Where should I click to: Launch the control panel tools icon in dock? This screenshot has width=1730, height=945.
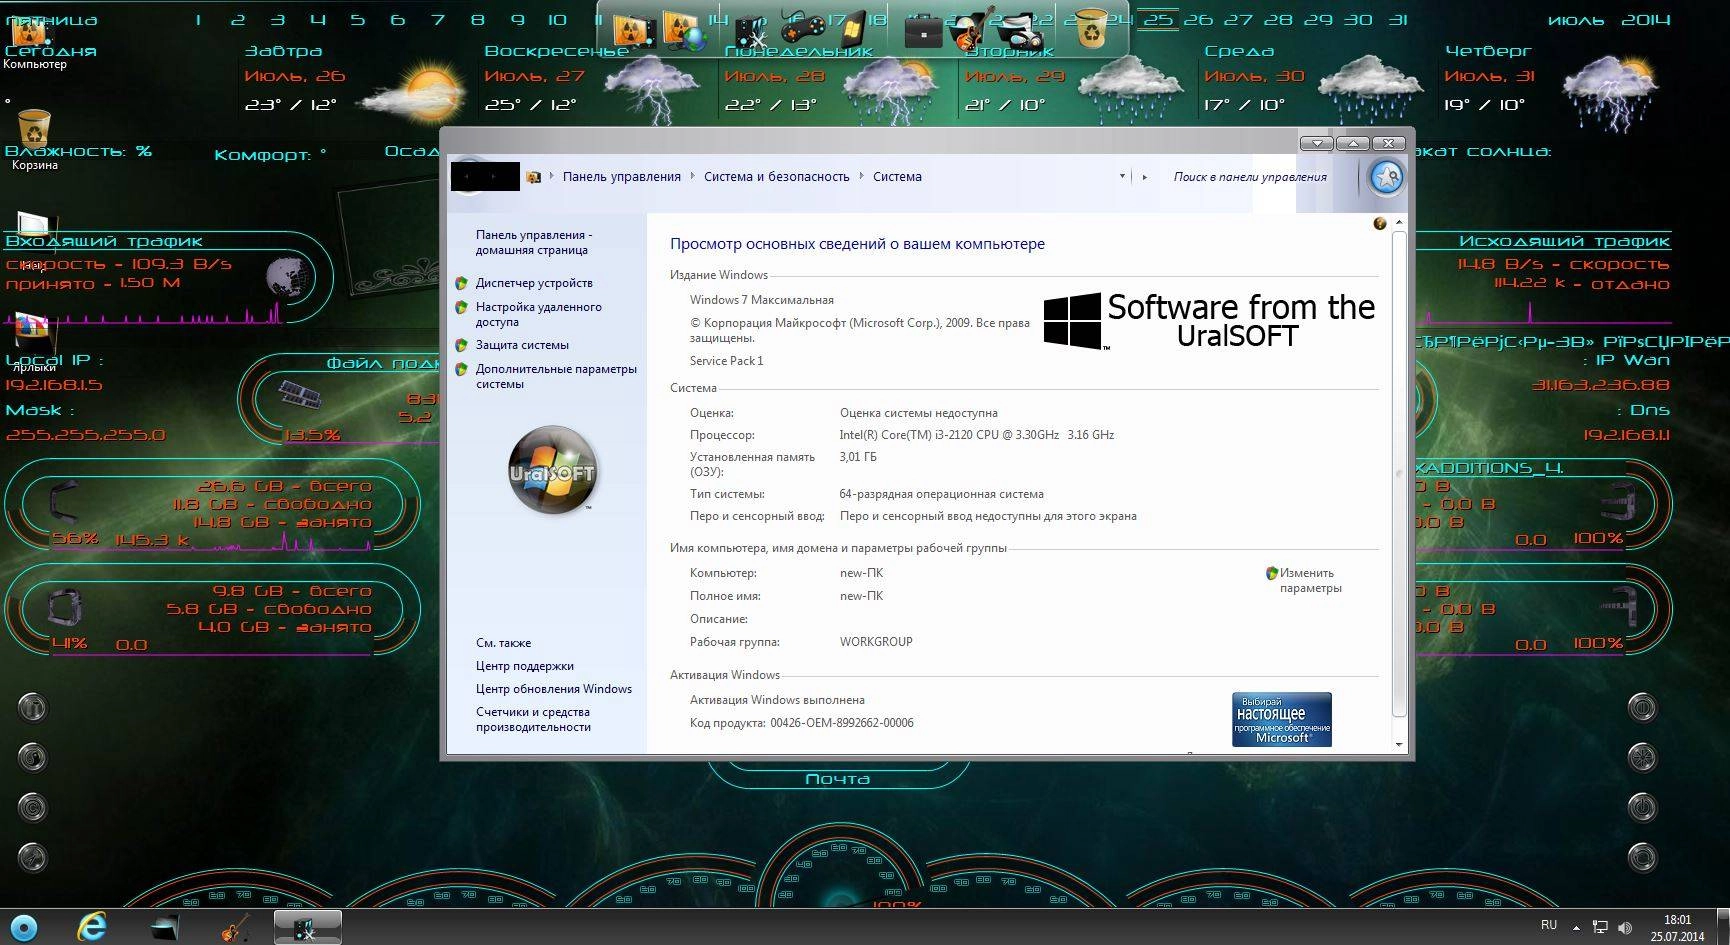point(751,34)
